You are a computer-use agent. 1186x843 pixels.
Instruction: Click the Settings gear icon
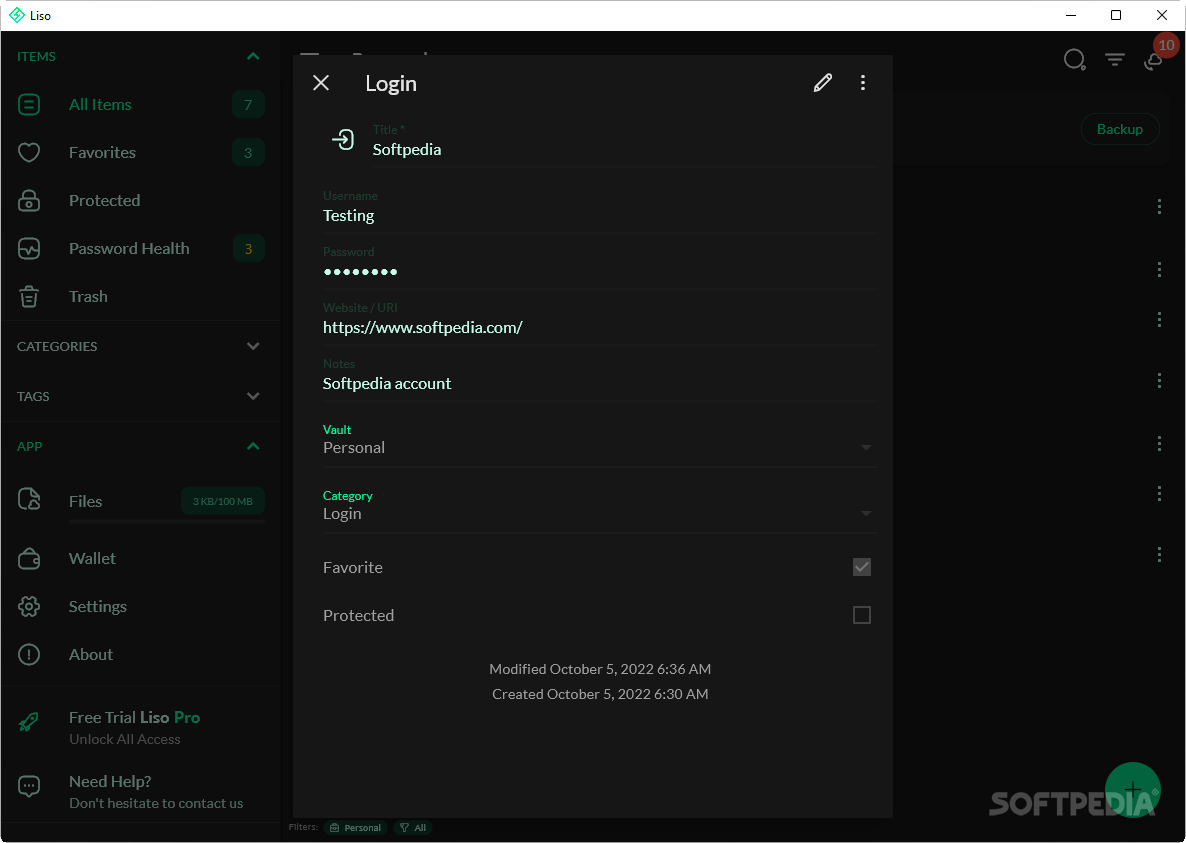29,606
